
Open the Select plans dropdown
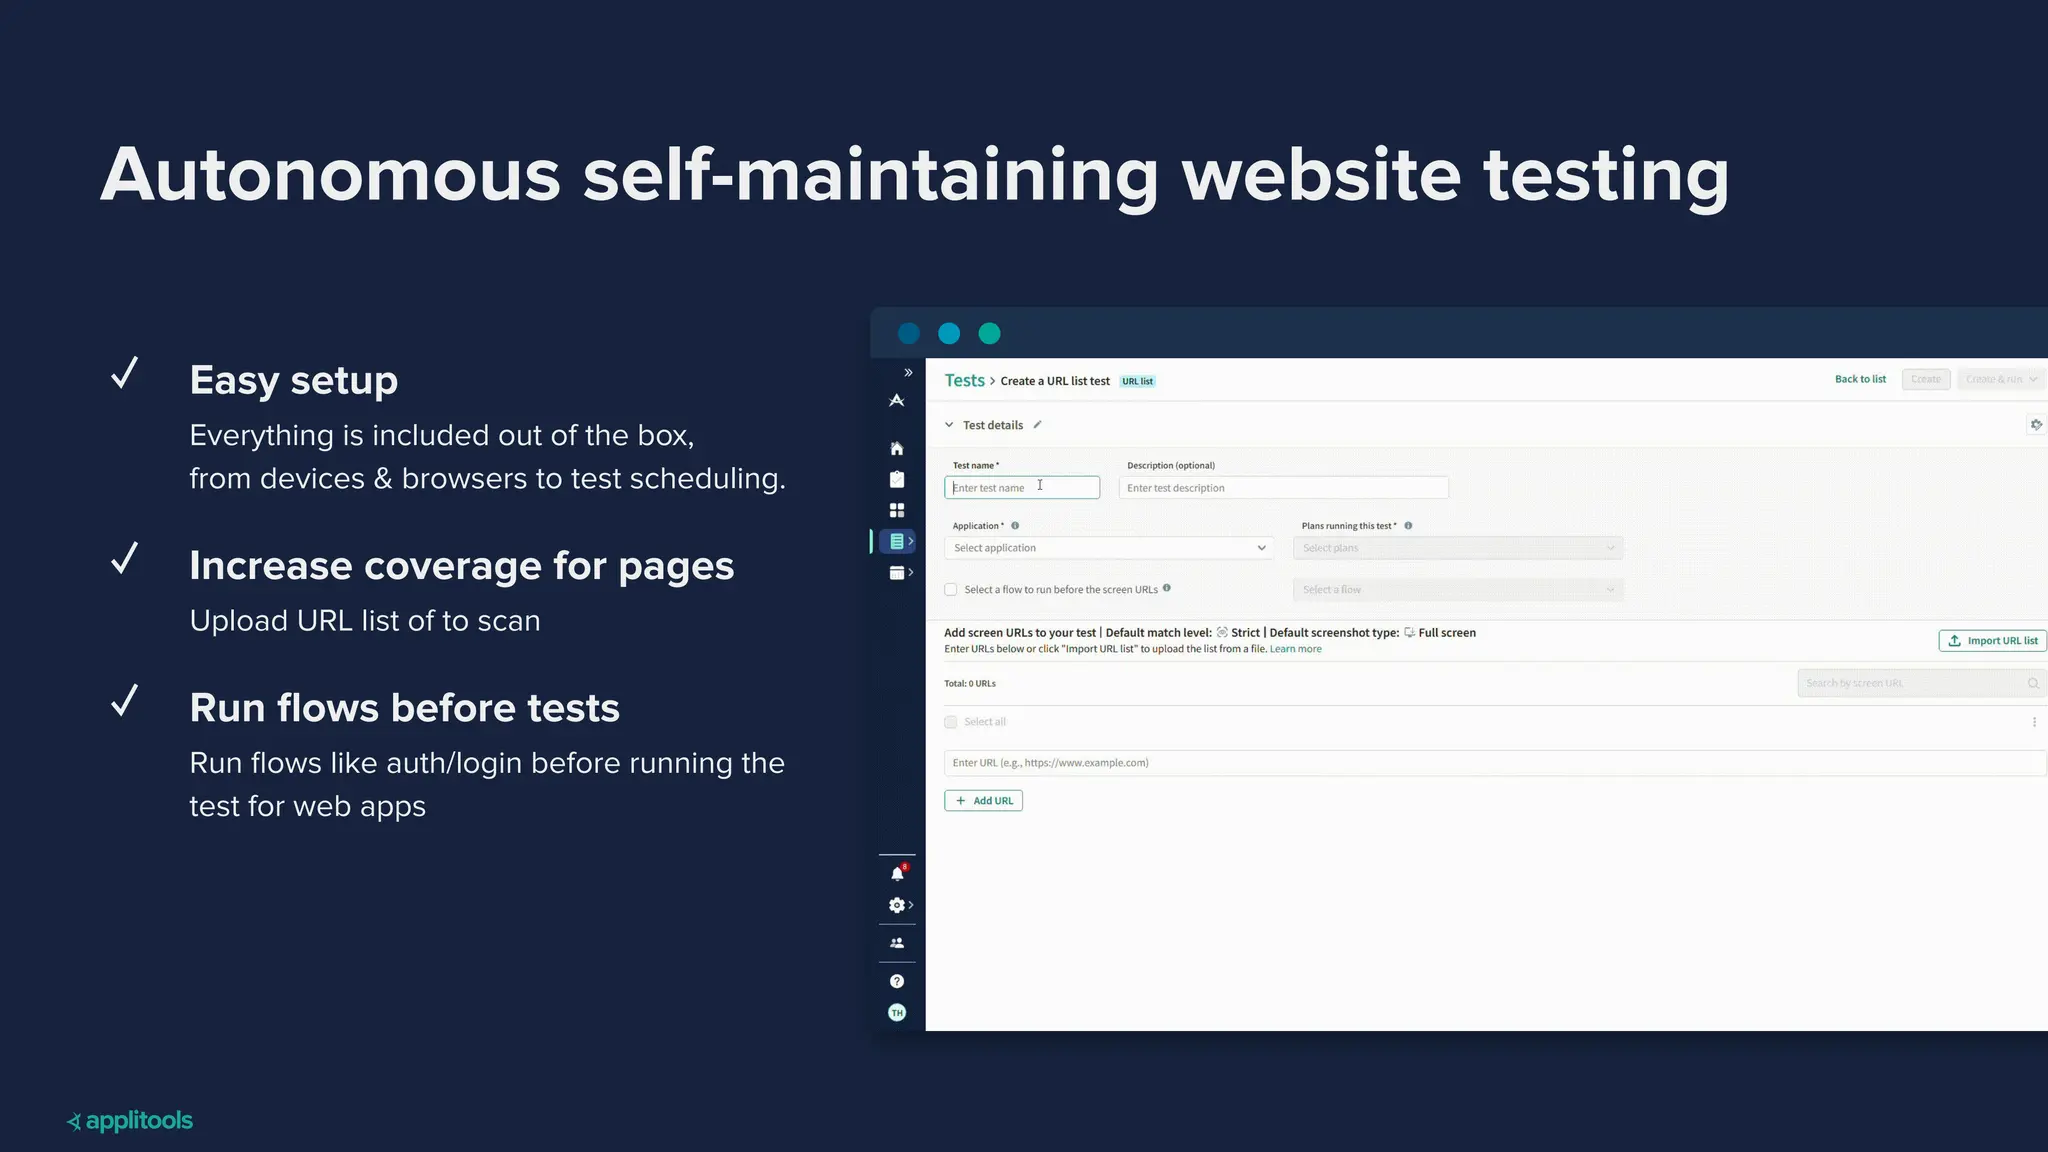point(1458,548)
